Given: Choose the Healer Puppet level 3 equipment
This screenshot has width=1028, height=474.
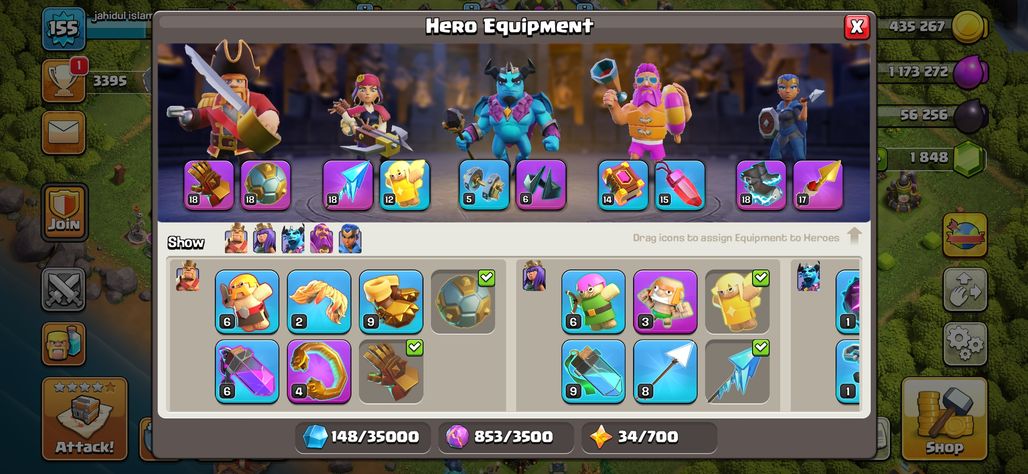Looking at the screenshot, I should (x=665, y=302).
